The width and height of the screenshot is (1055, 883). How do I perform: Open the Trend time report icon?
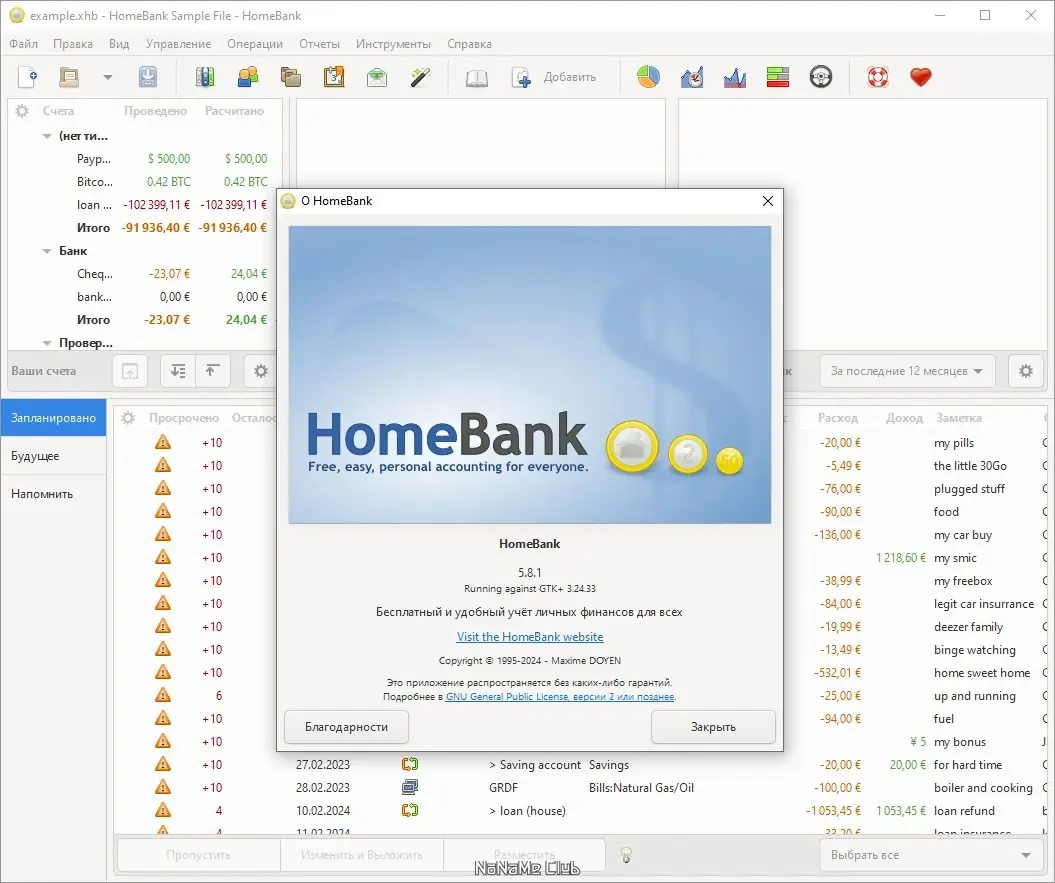coord(692,77)
